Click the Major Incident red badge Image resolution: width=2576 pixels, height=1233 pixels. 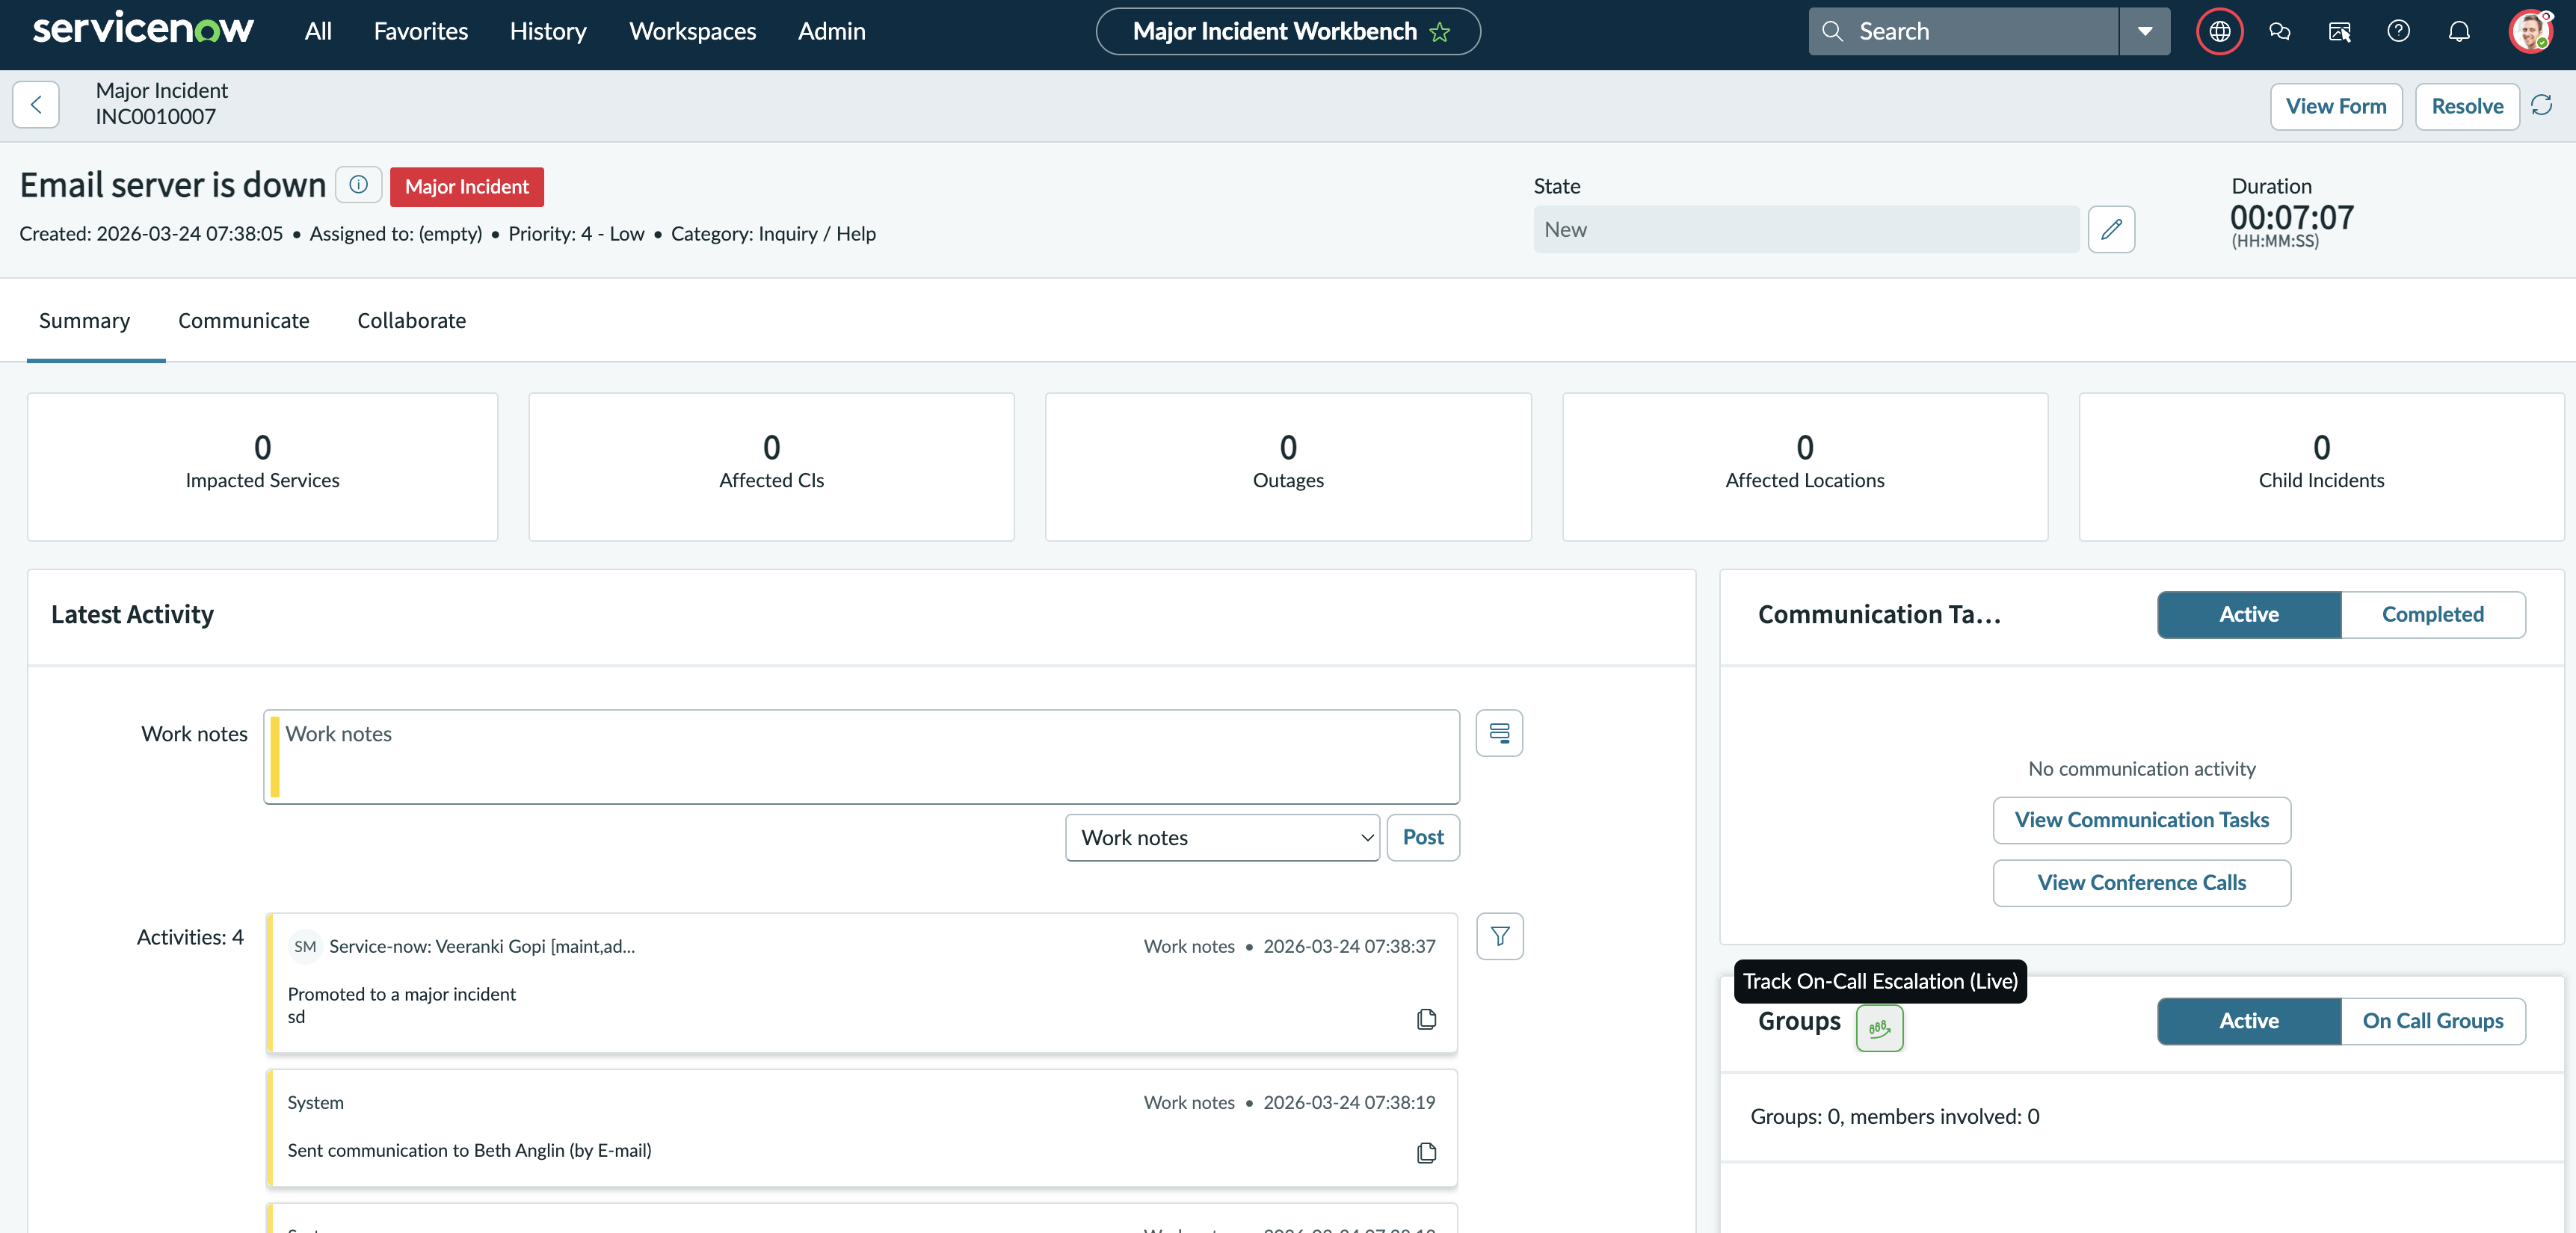point(466,187)
